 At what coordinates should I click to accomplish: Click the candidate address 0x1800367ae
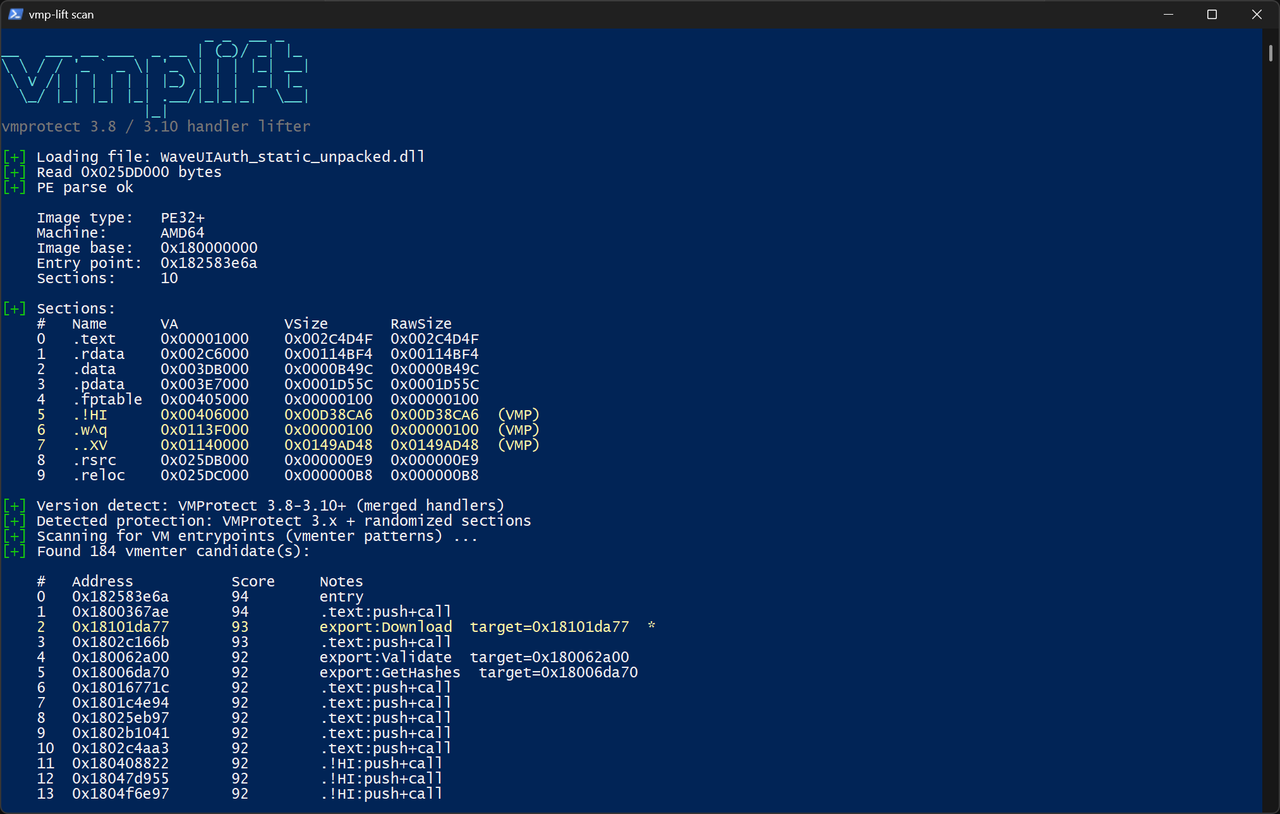[121, 612]
